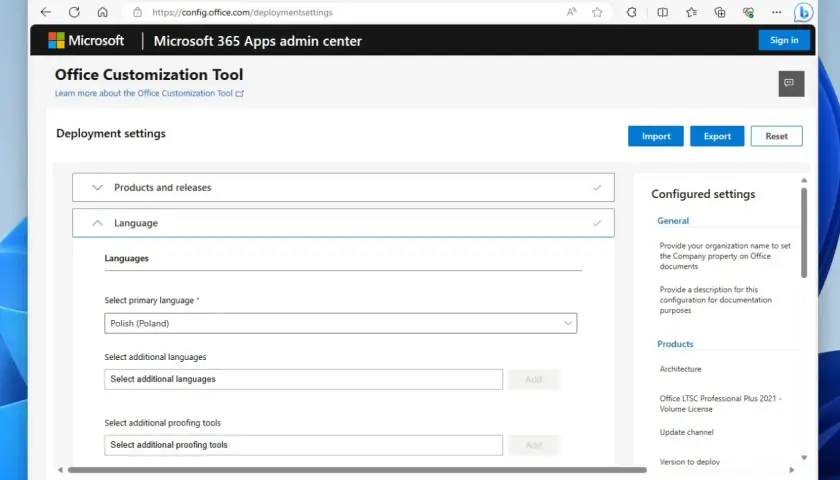Viewport: 840px width, 480px height.
Task: Click the Configured settings vertical scrollbar
Action: 804,232
